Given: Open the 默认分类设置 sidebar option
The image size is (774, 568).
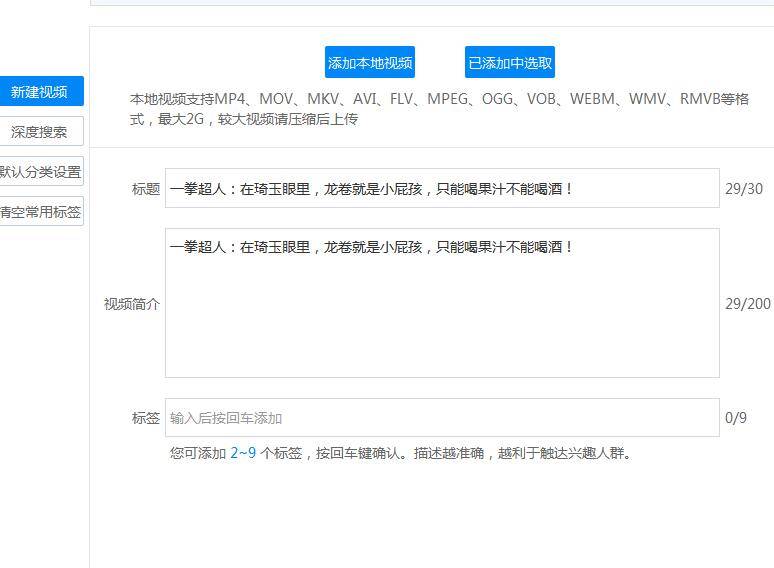Looking at the screenshot, I should click(41, 172).
